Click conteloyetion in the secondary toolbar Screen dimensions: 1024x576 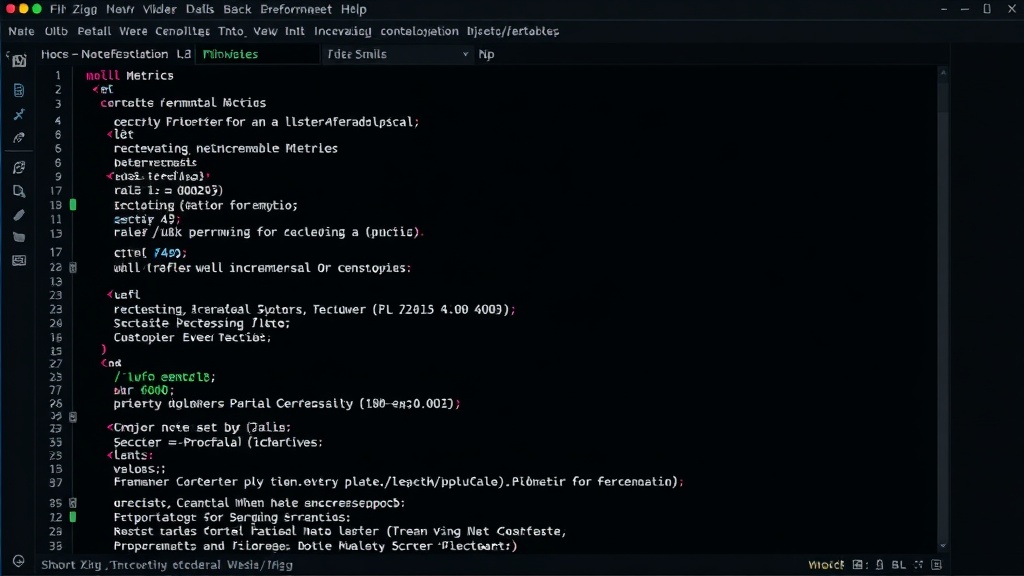(x=419, y=31)
